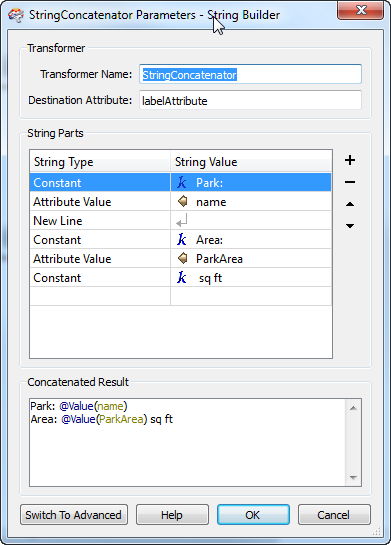
Task: Click the Destination Attribute field labelAttribute
Action: tap(250, 100)
